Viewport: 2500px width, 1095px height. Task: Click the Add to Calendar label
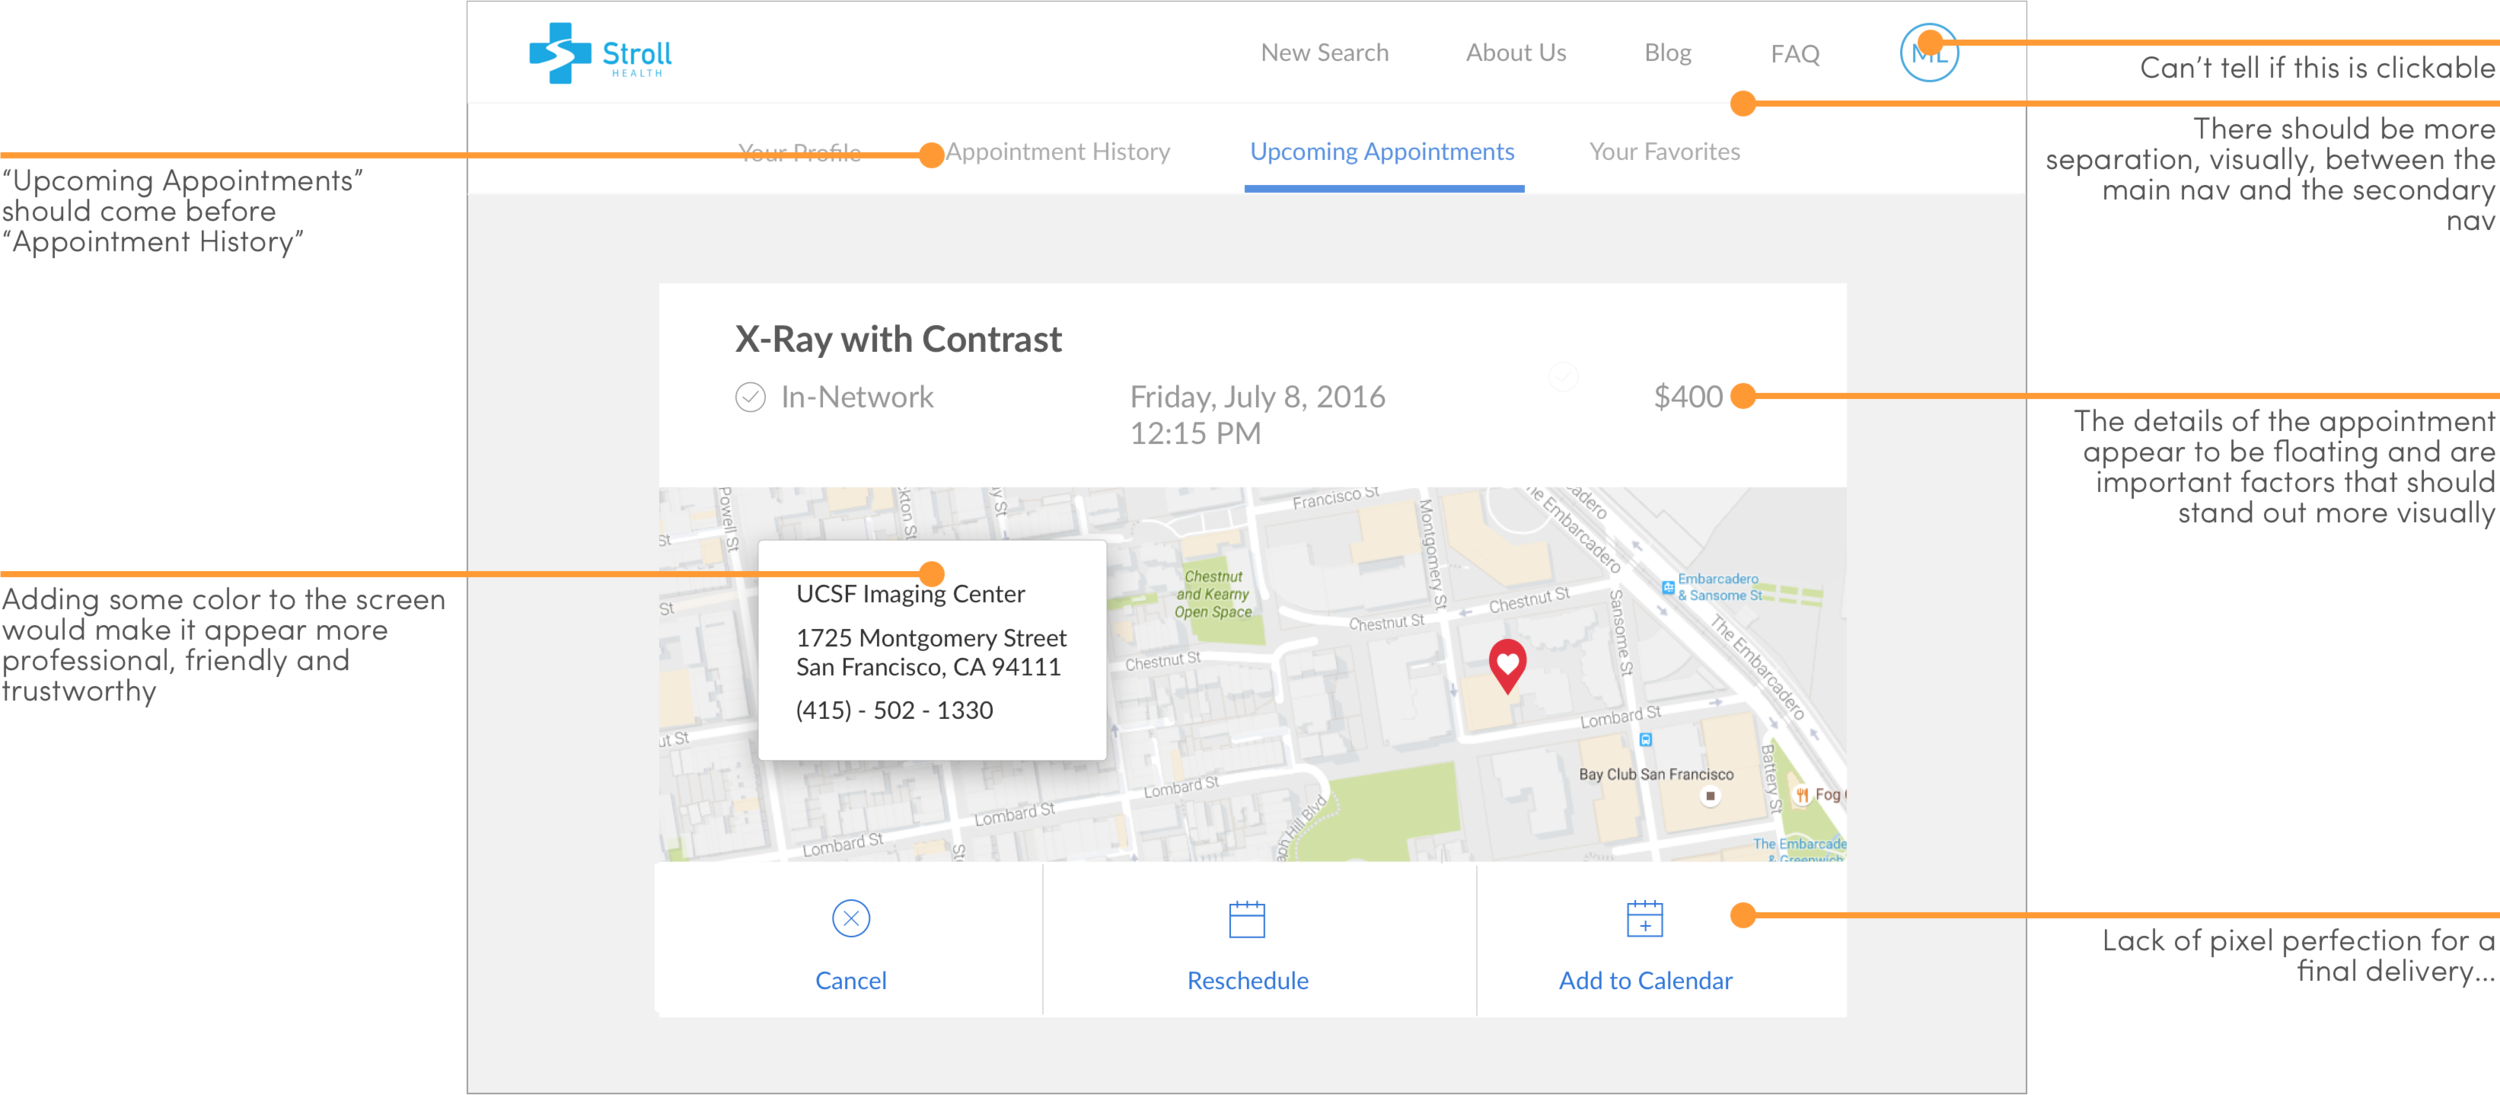point(1645,980)
